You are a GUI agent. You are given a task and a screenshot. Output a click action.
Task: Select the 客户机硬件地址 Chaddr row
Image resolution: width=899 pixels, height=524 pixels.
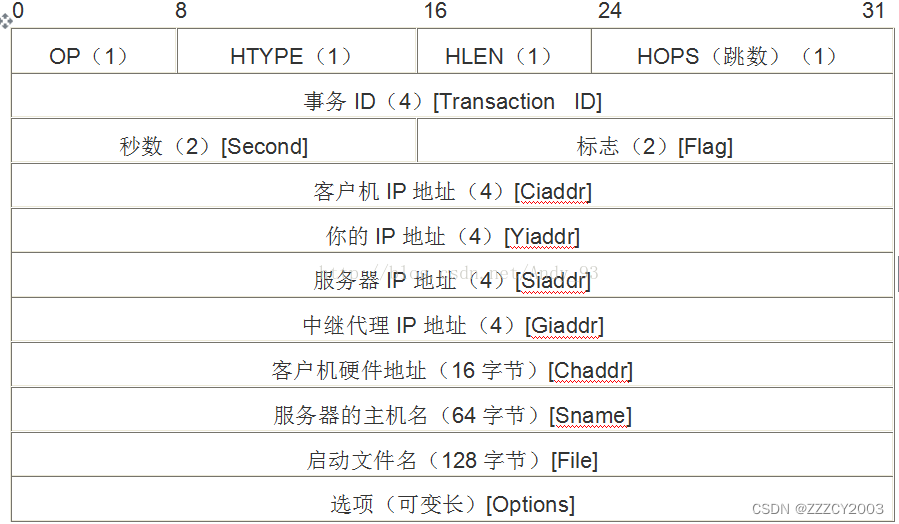coord(452,370)
